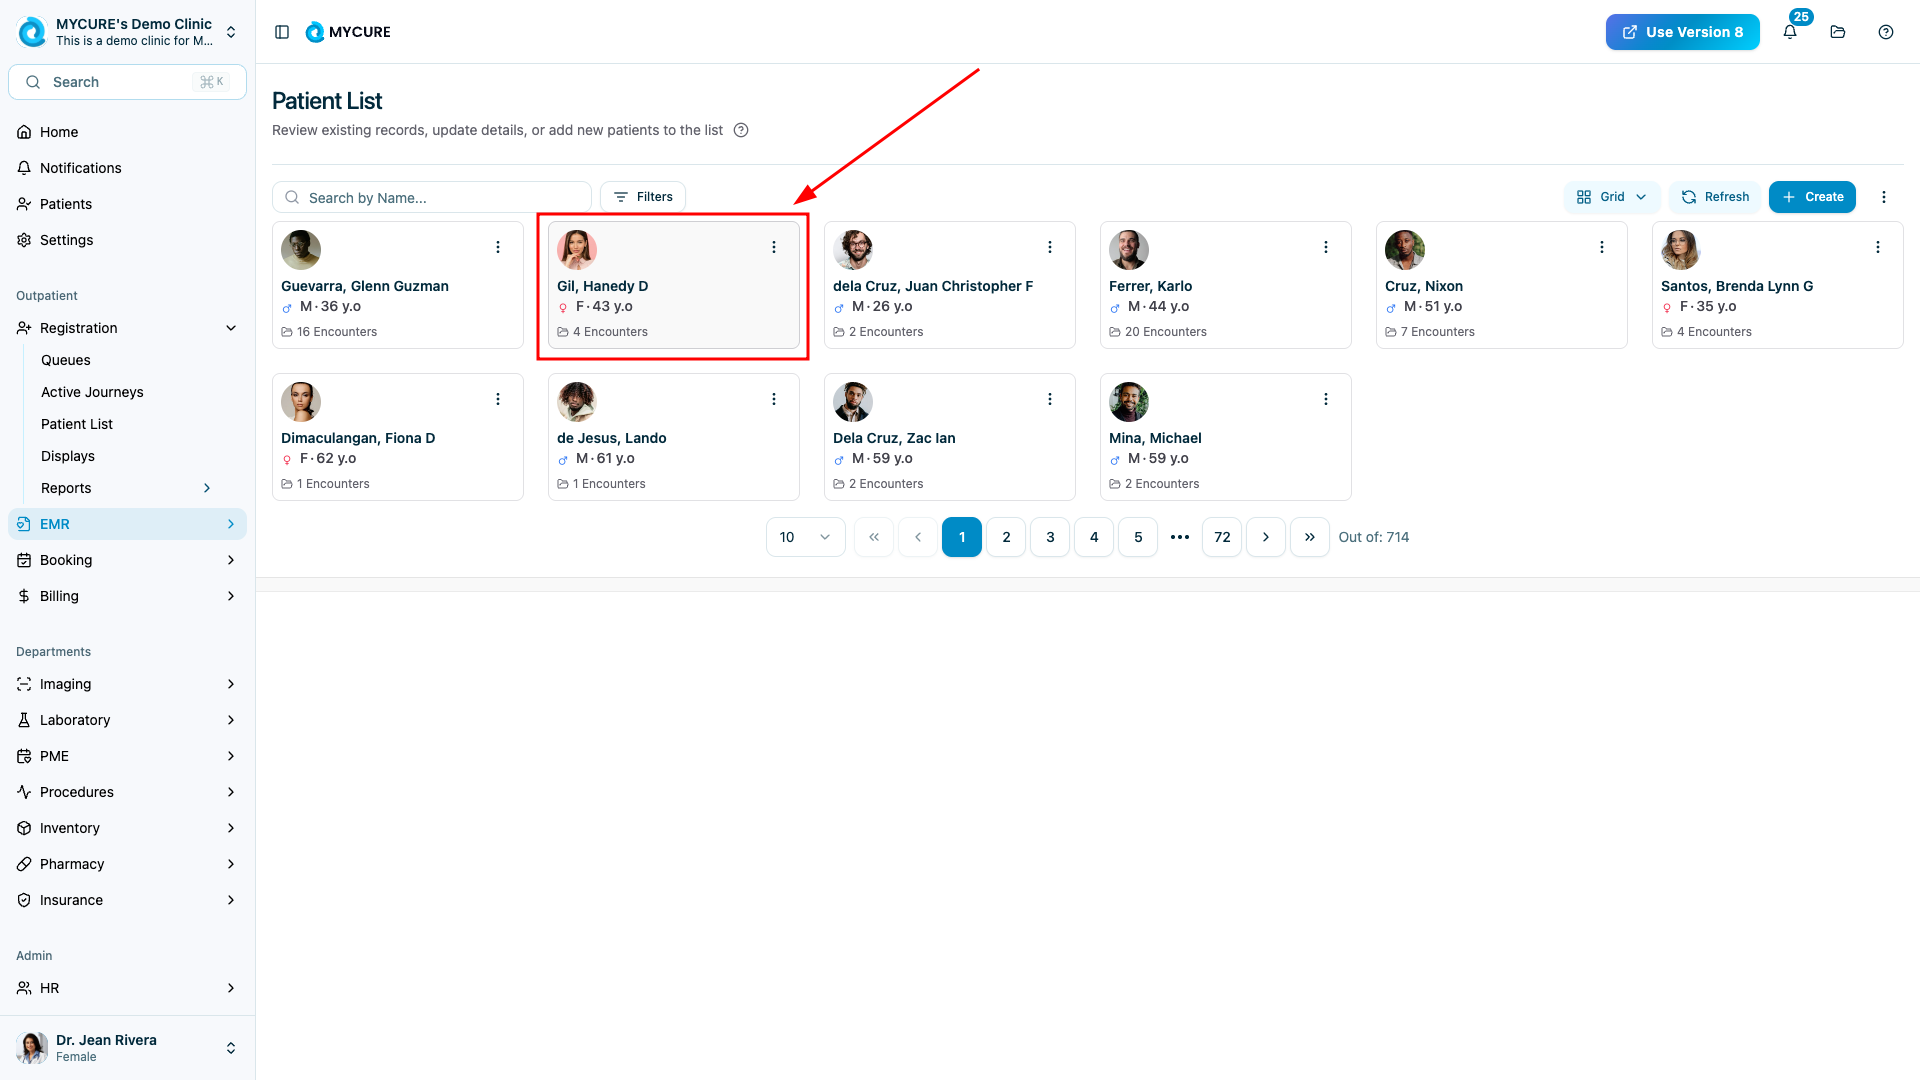Open Settings in sidebar
Viewport: 1920px width, 1080px height.
click(66, 240)
